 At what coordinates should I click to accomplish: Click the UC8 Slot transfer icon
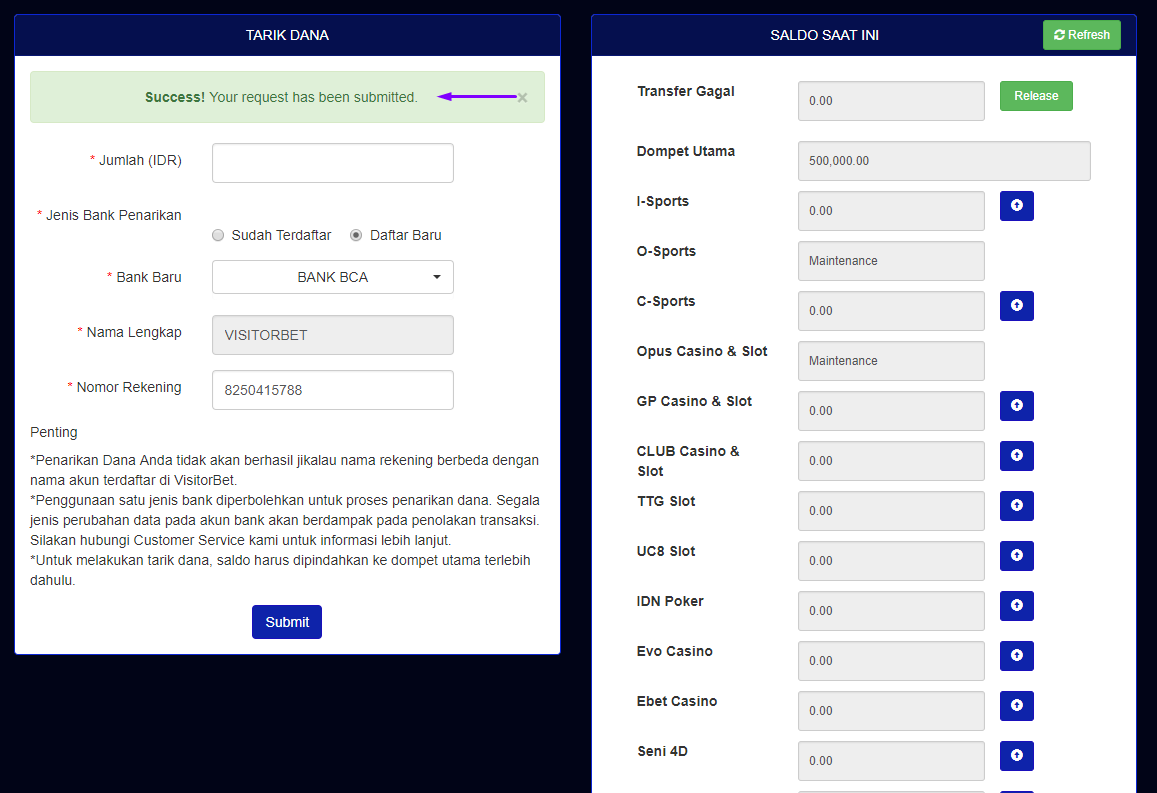(x=1016, y=555)
